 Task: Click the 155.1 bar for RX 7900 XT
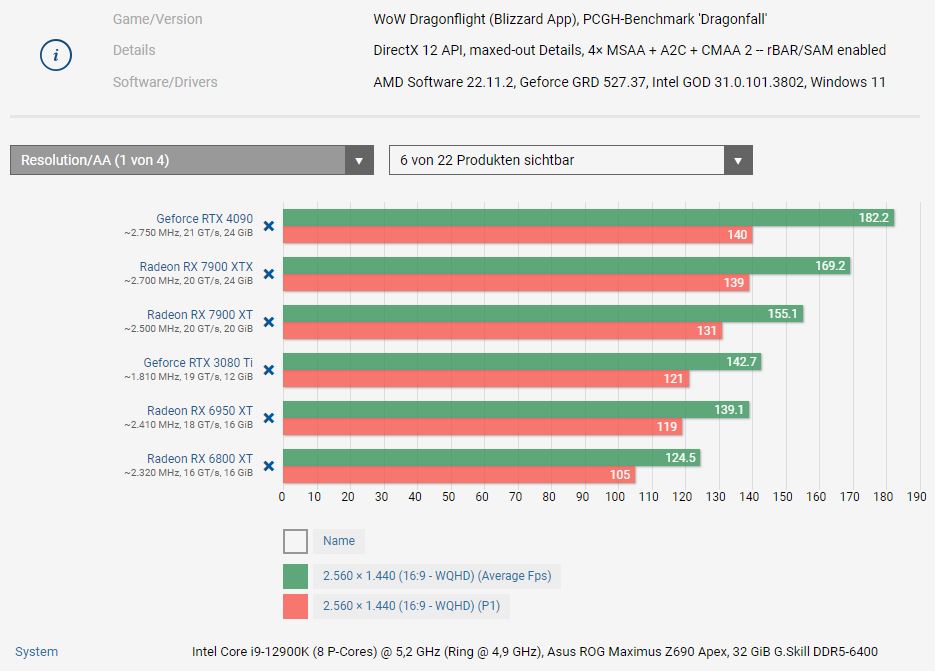pos(543,313)
